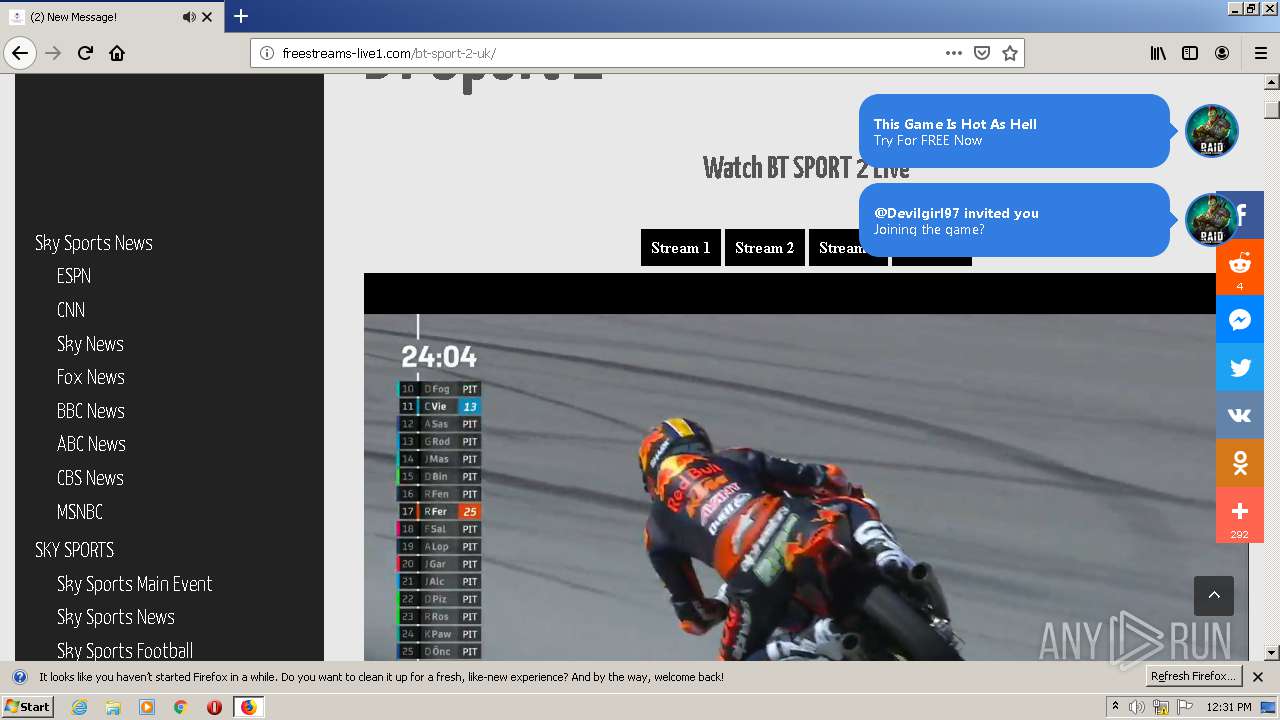Open ESPN channel link
This screenshot has height=720, width=1280.
[74, 276]
